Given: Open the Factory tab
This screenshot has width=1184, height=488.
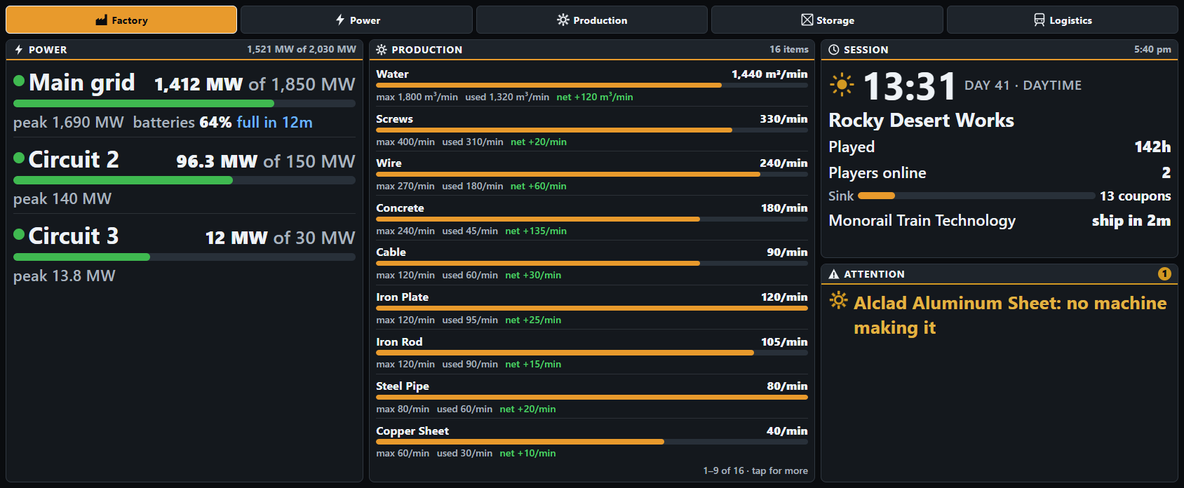Looking at the screenshot, I should coord(121,20).
